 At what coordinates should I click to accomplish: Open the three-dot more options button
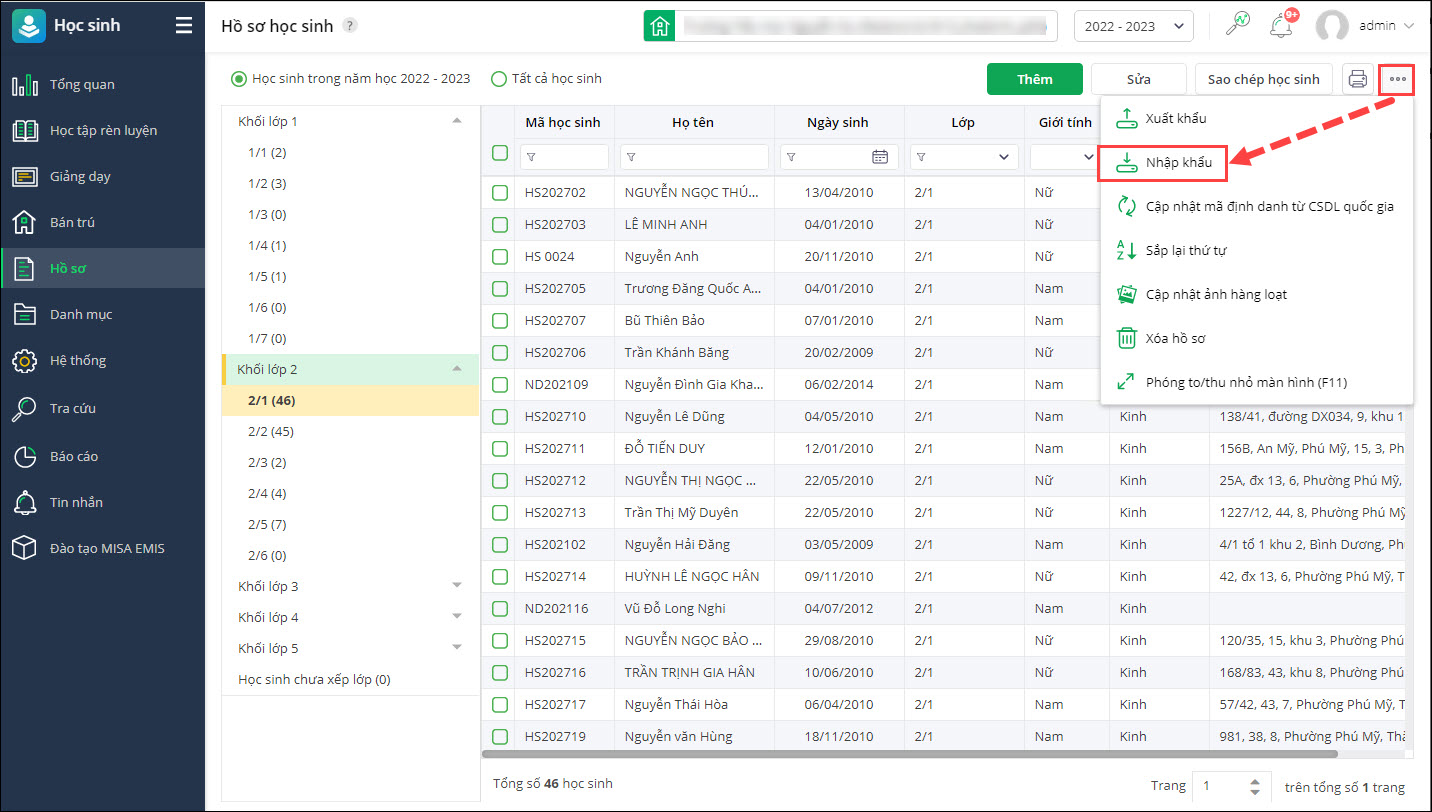coord(1397,79)
